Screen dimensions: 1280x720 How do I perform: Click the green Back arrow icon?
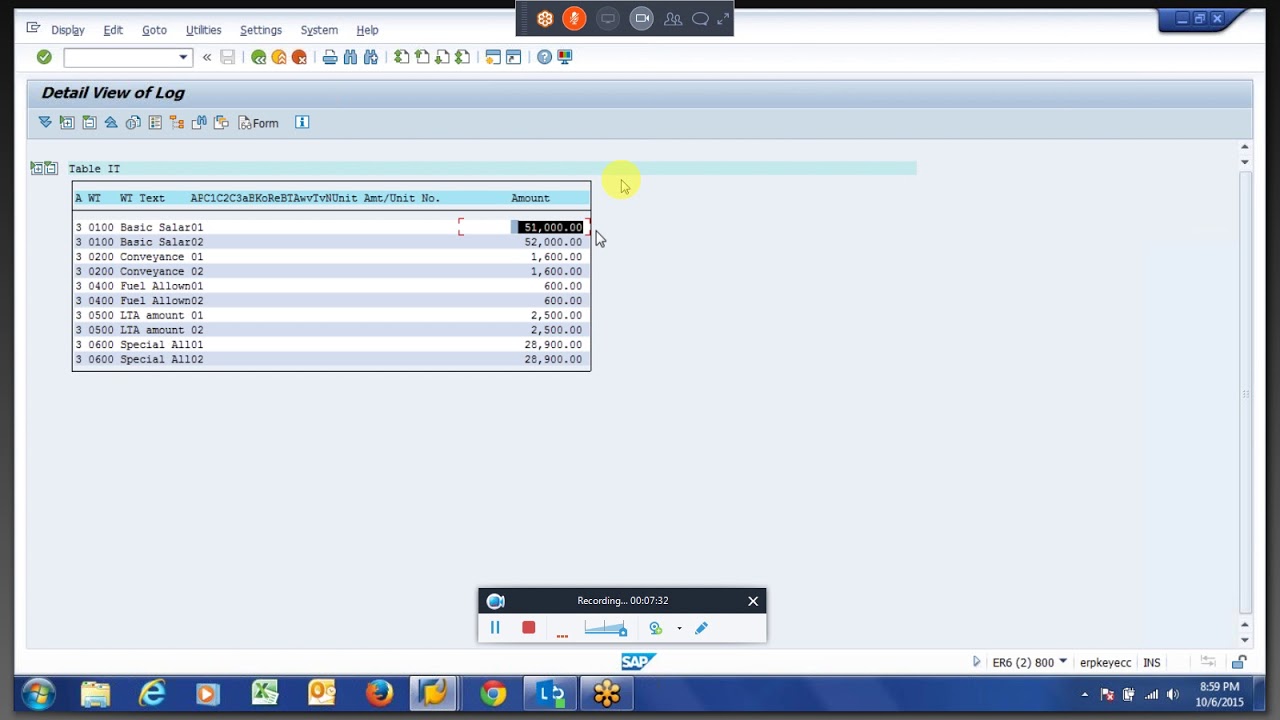[259, 57]
